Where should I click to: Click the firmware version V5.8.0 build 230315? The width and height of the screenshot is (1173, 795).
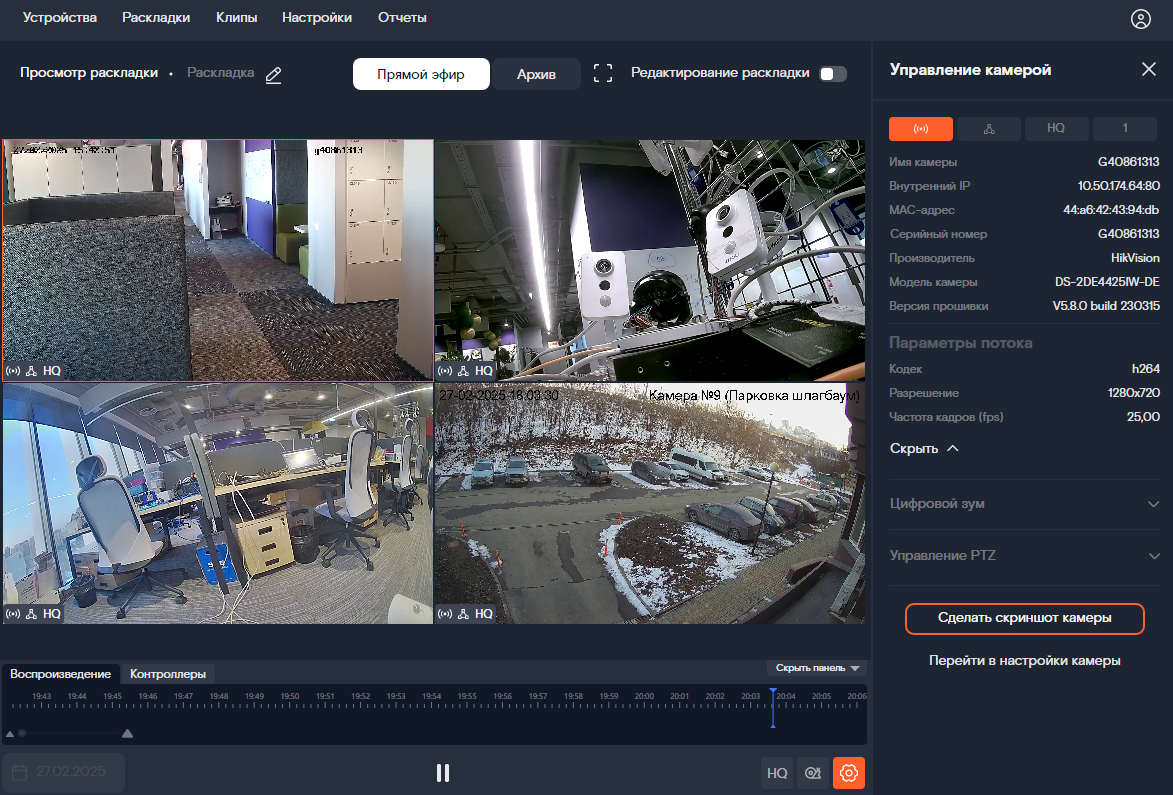coord(1106,306)
